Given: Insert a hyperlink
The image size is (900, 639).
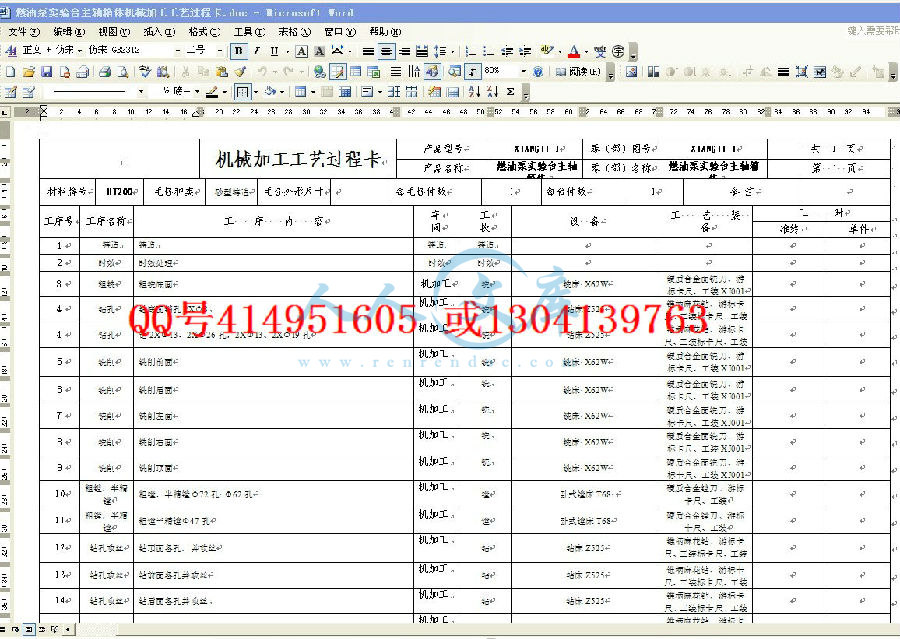Looking at the screenshot, I should click(x=320, y=72).
